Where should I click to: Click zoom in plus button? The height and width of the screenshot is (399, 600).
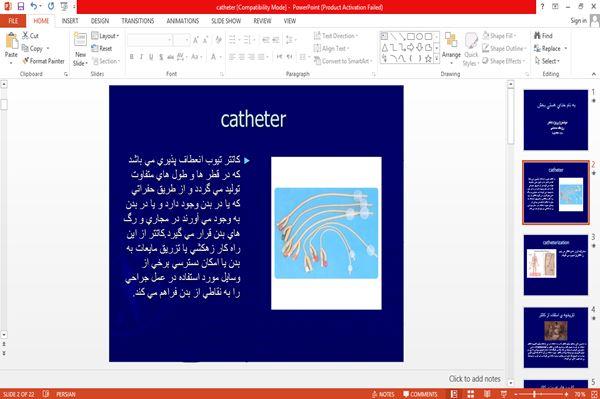tap(566, 394)
